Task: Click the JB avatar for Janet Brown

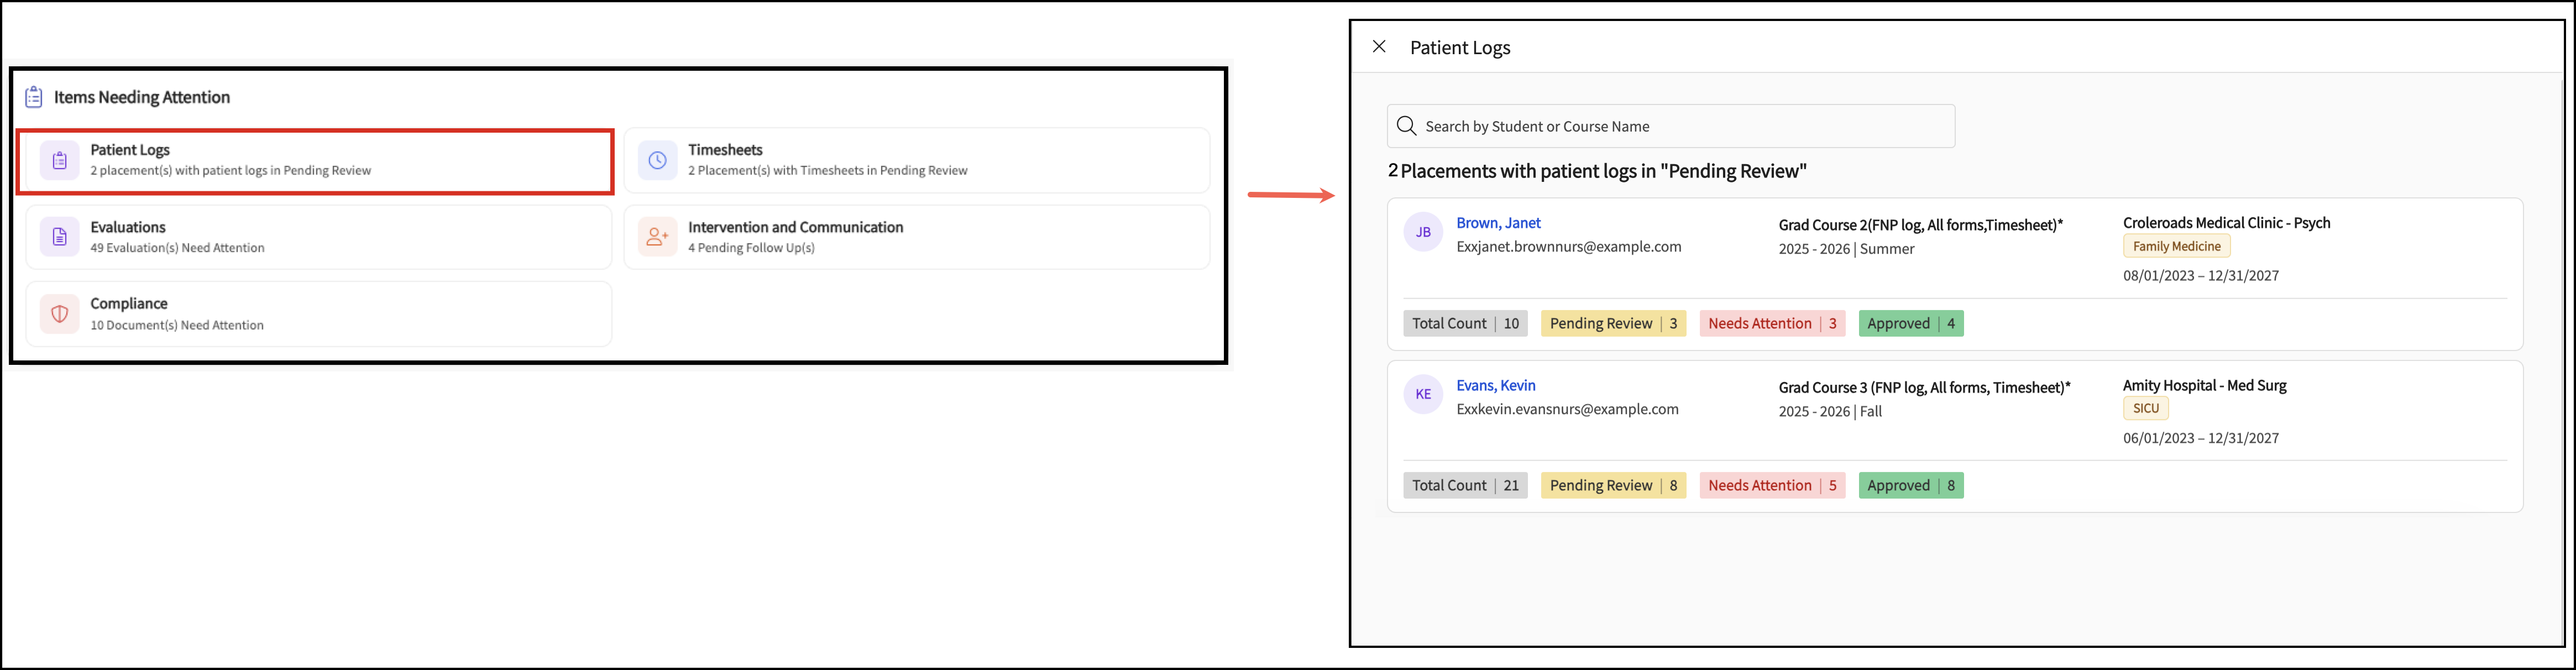Action: tap(1423, 232)
